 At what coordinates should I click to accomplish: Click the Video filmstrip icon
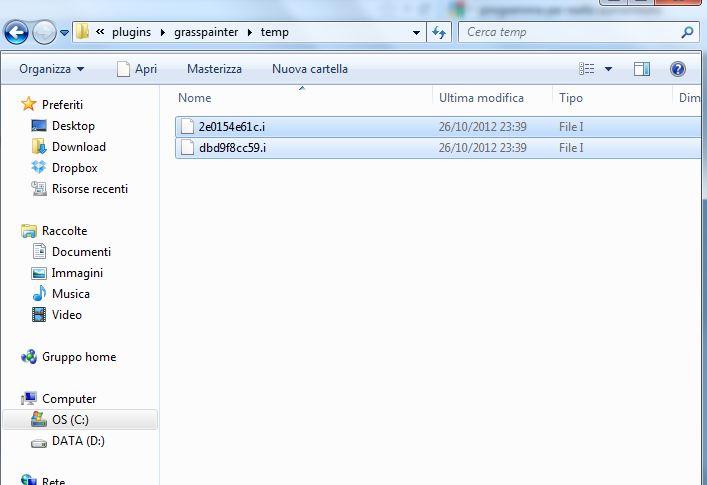39,315
